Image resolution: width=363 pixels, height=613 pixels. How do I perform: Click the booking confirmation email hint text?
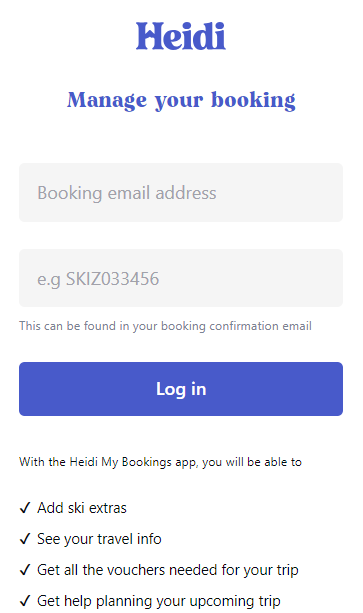(x=165, y=326)
